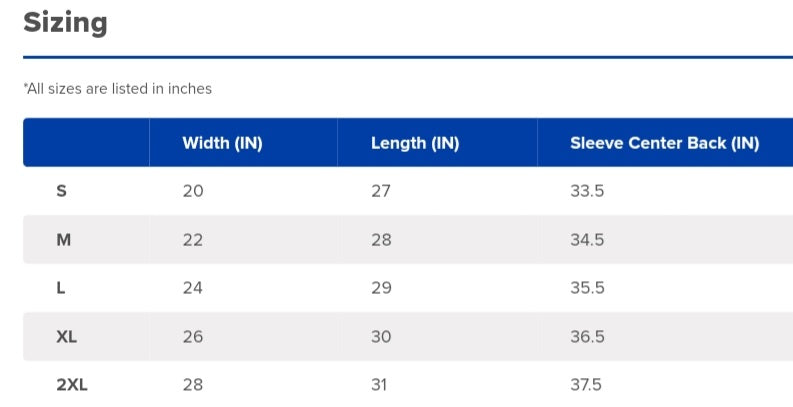Select the S size row label
Screen dimensions: 793x407
click(x=62, y=191)
